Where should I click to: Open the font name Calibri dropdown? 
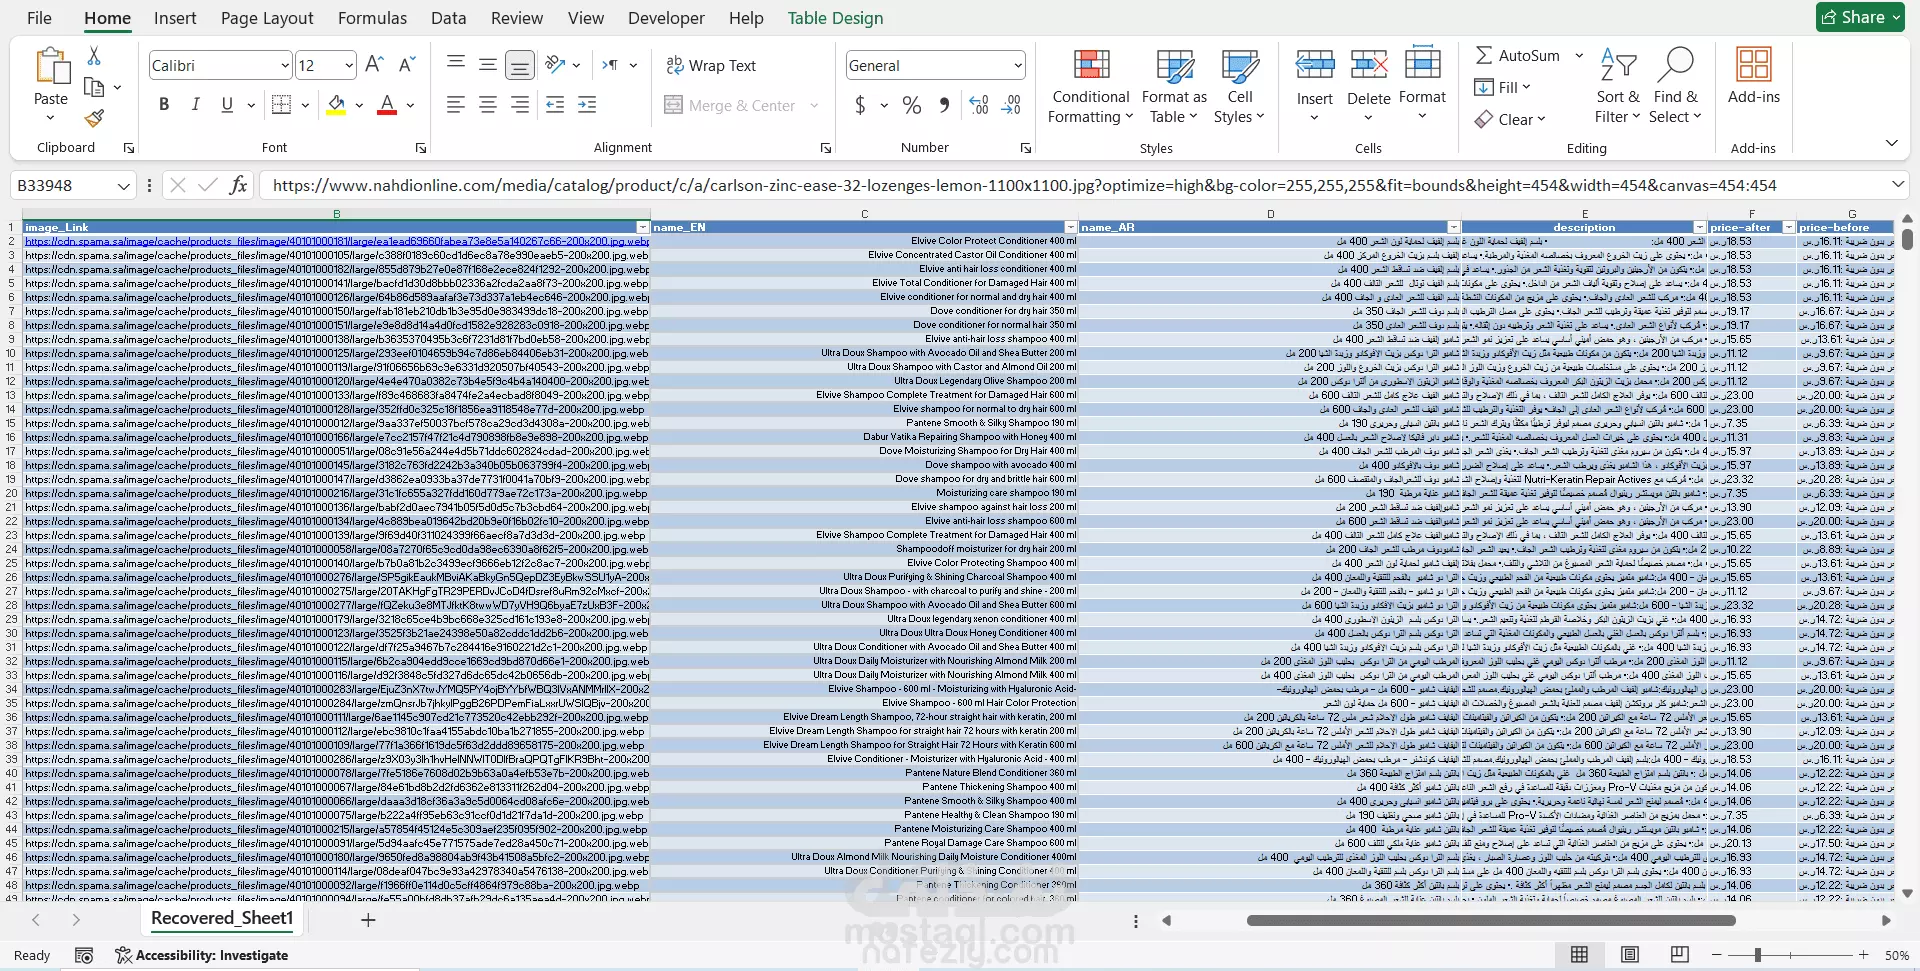[284, 66]
